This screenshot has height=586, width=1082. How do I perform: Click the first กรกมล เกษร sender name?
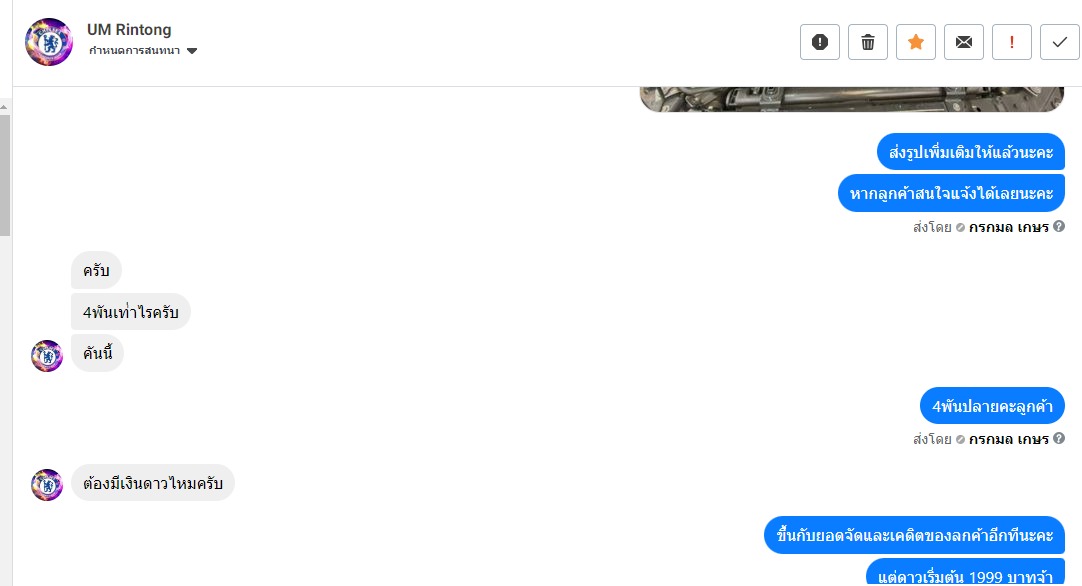(x=1009, y=227)
